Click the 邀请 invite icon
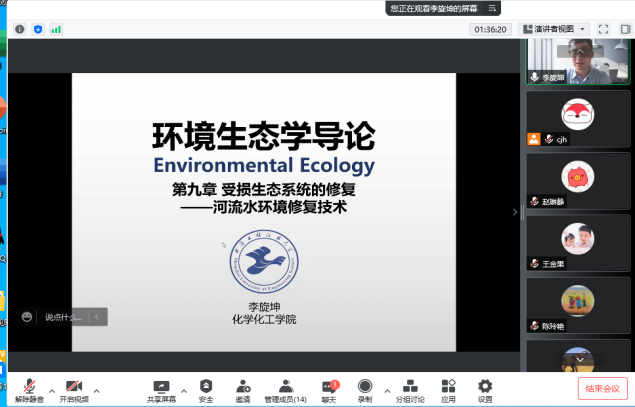The height and width of the screenshot is (407, 635). [243, 389]
